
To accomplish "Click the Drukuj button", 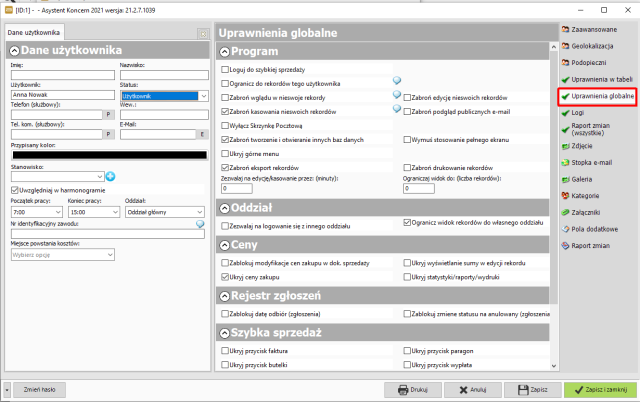I will 413,390.
